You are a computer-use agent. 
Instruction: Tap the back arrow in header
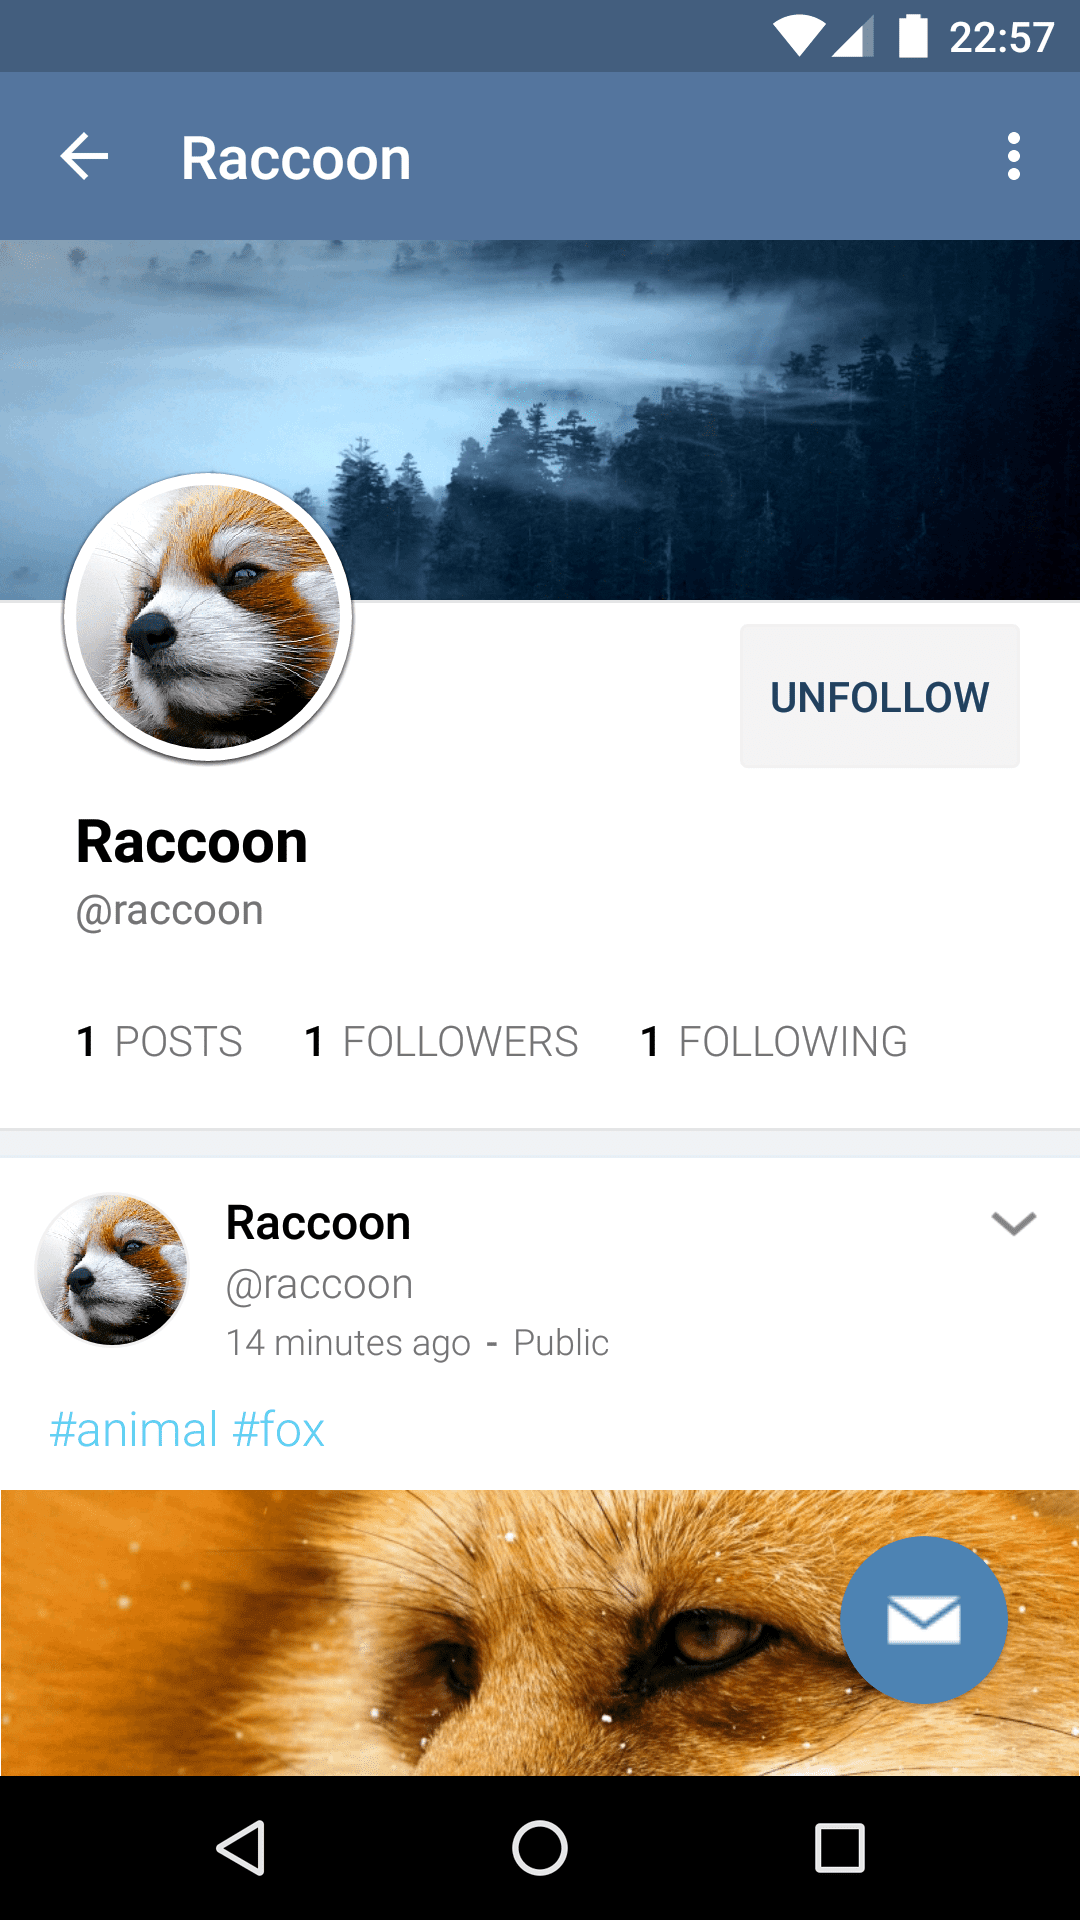(x=84, y=157)
